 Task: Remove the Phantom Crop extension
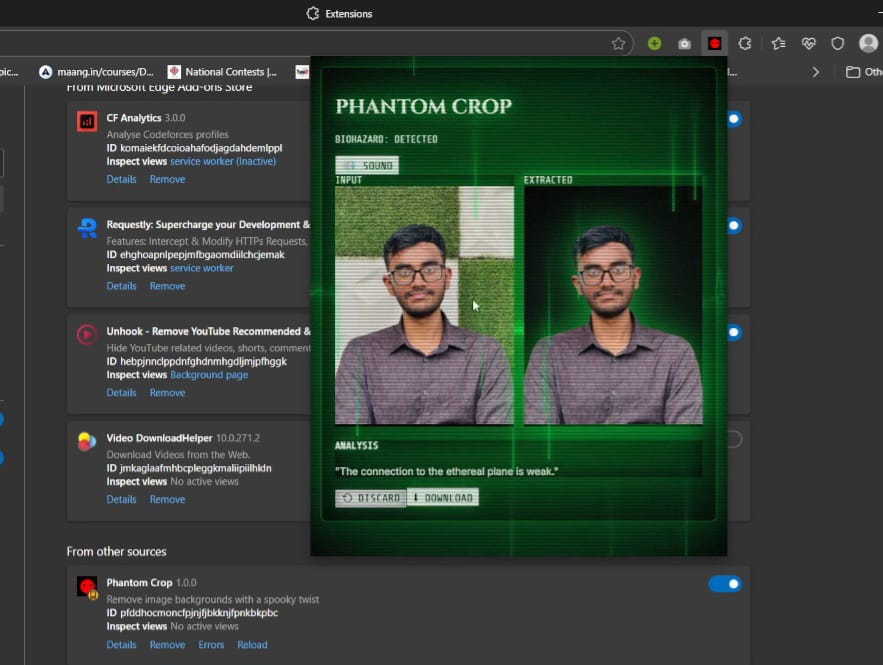[167, 645]
